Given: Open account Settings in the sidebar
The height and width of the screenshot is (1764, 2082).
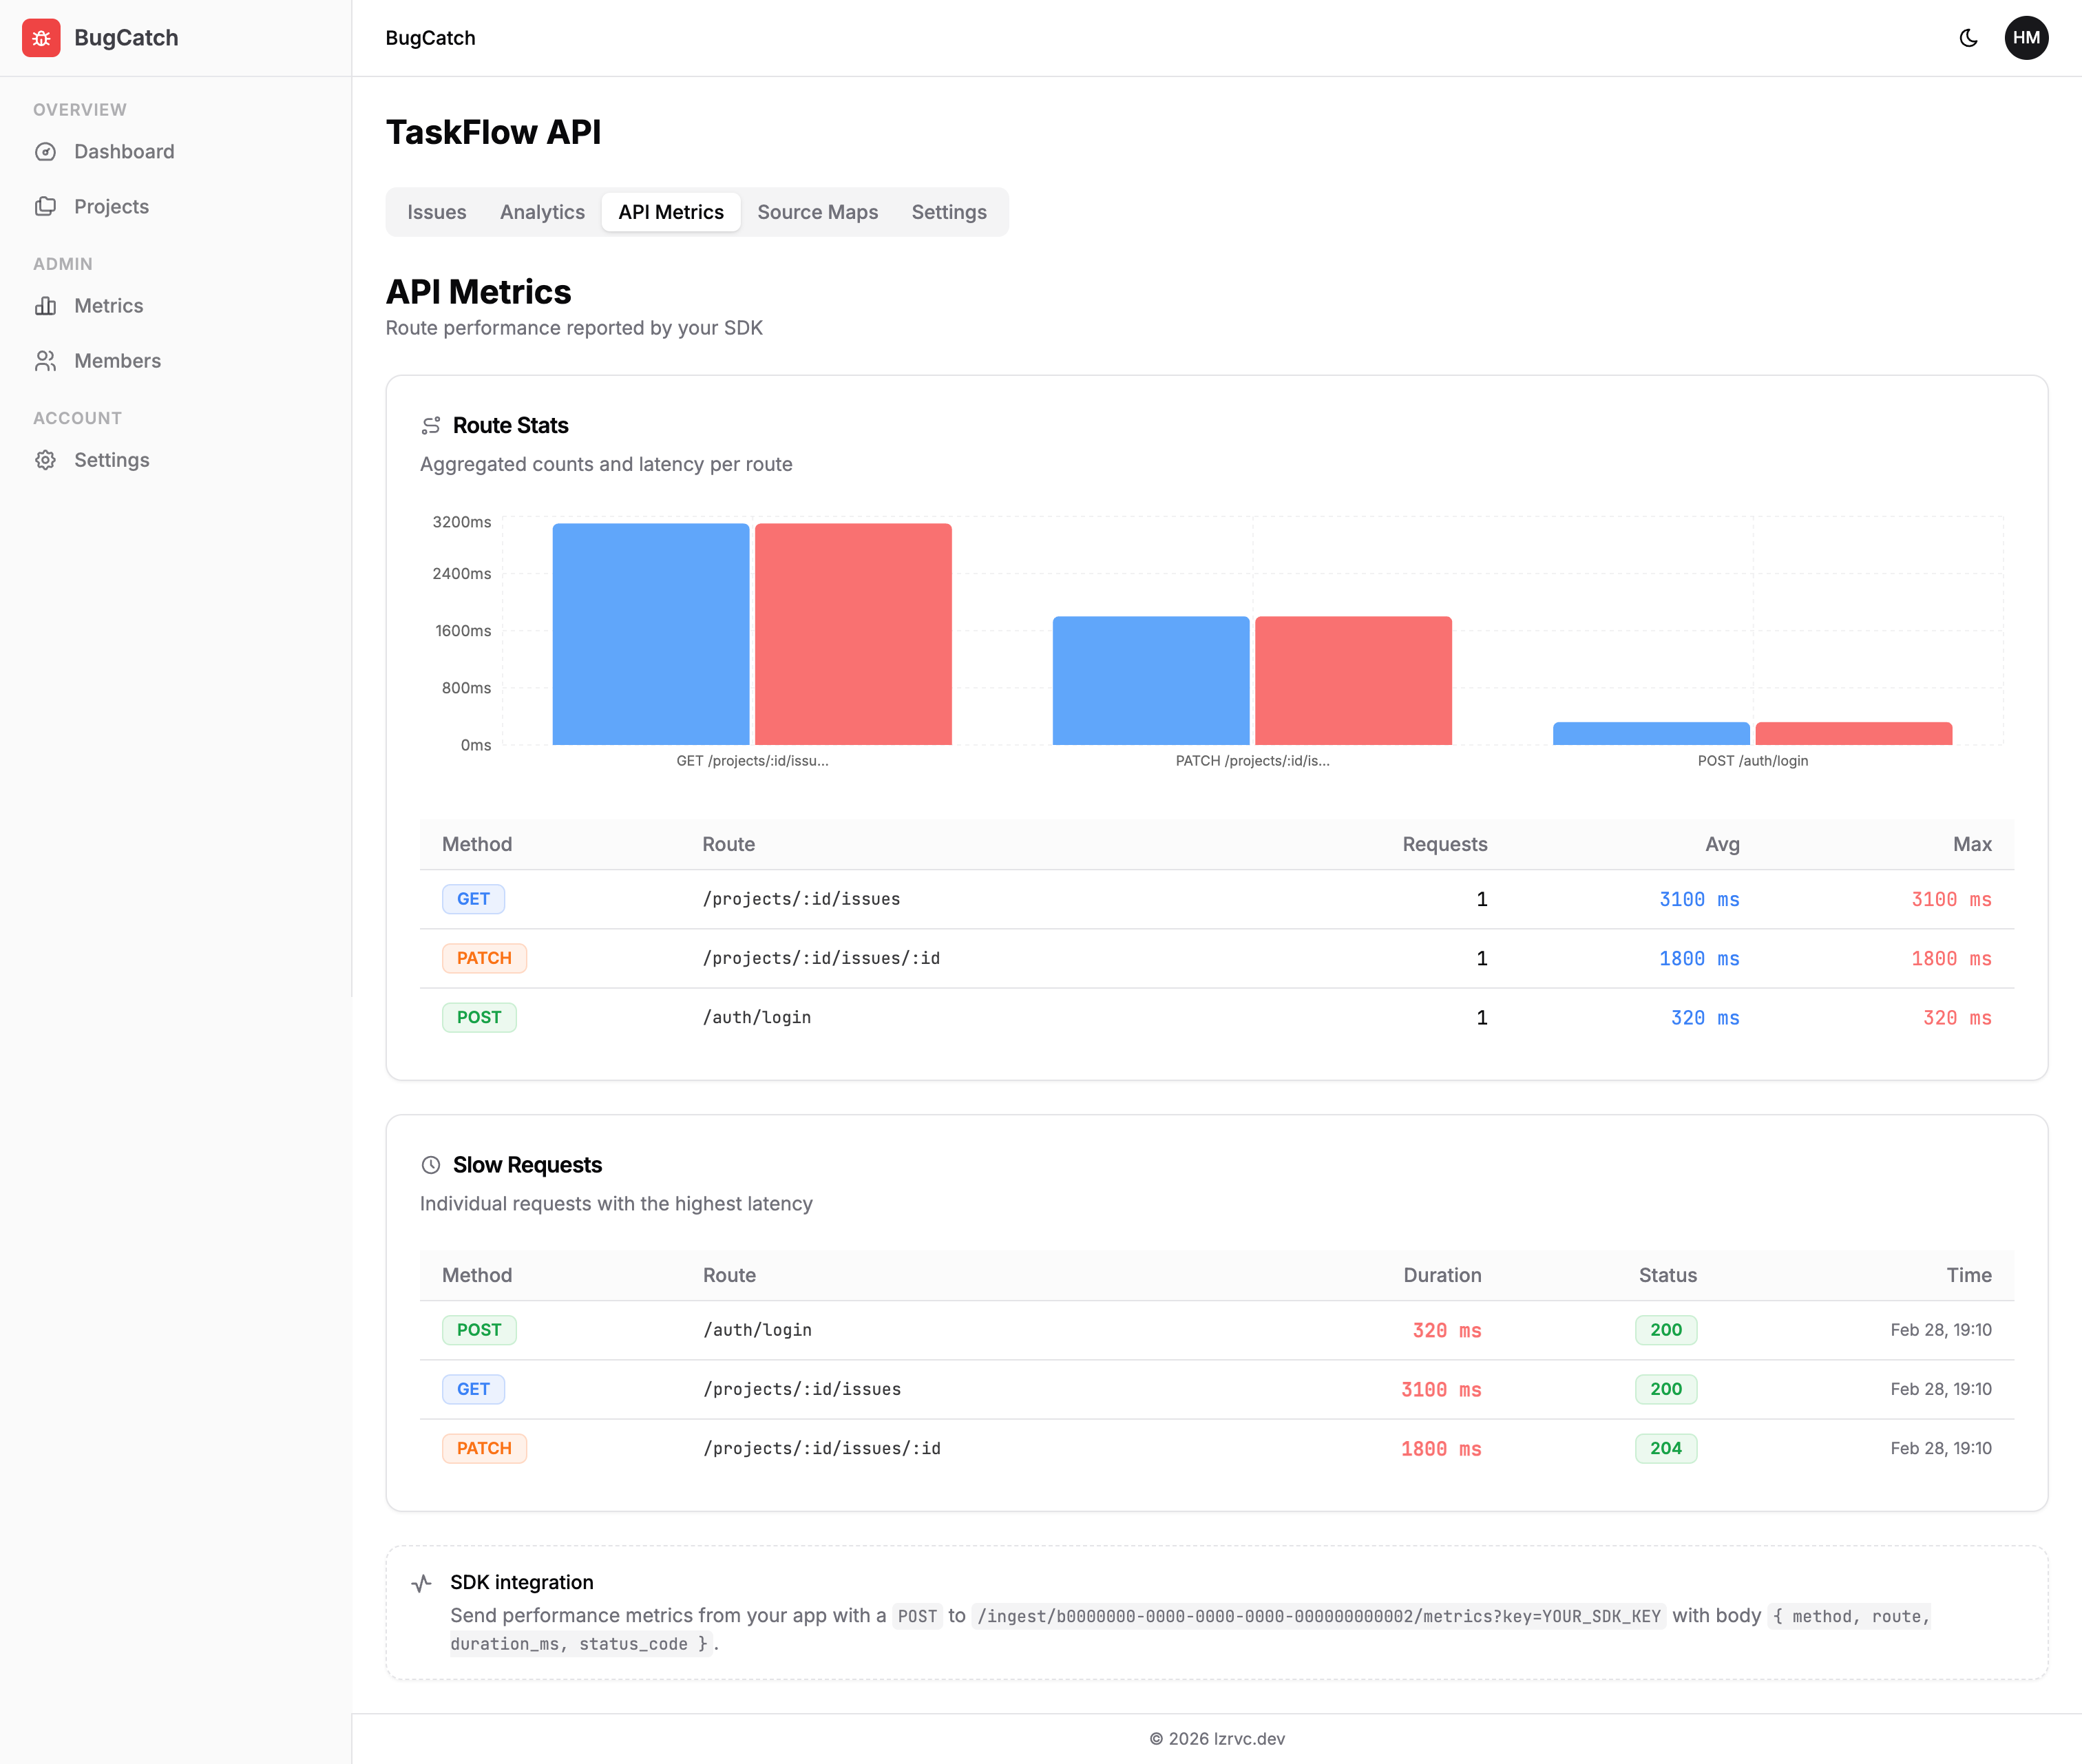Looking at the screenshot, I should pyautogui.click(x=111, y=459).
